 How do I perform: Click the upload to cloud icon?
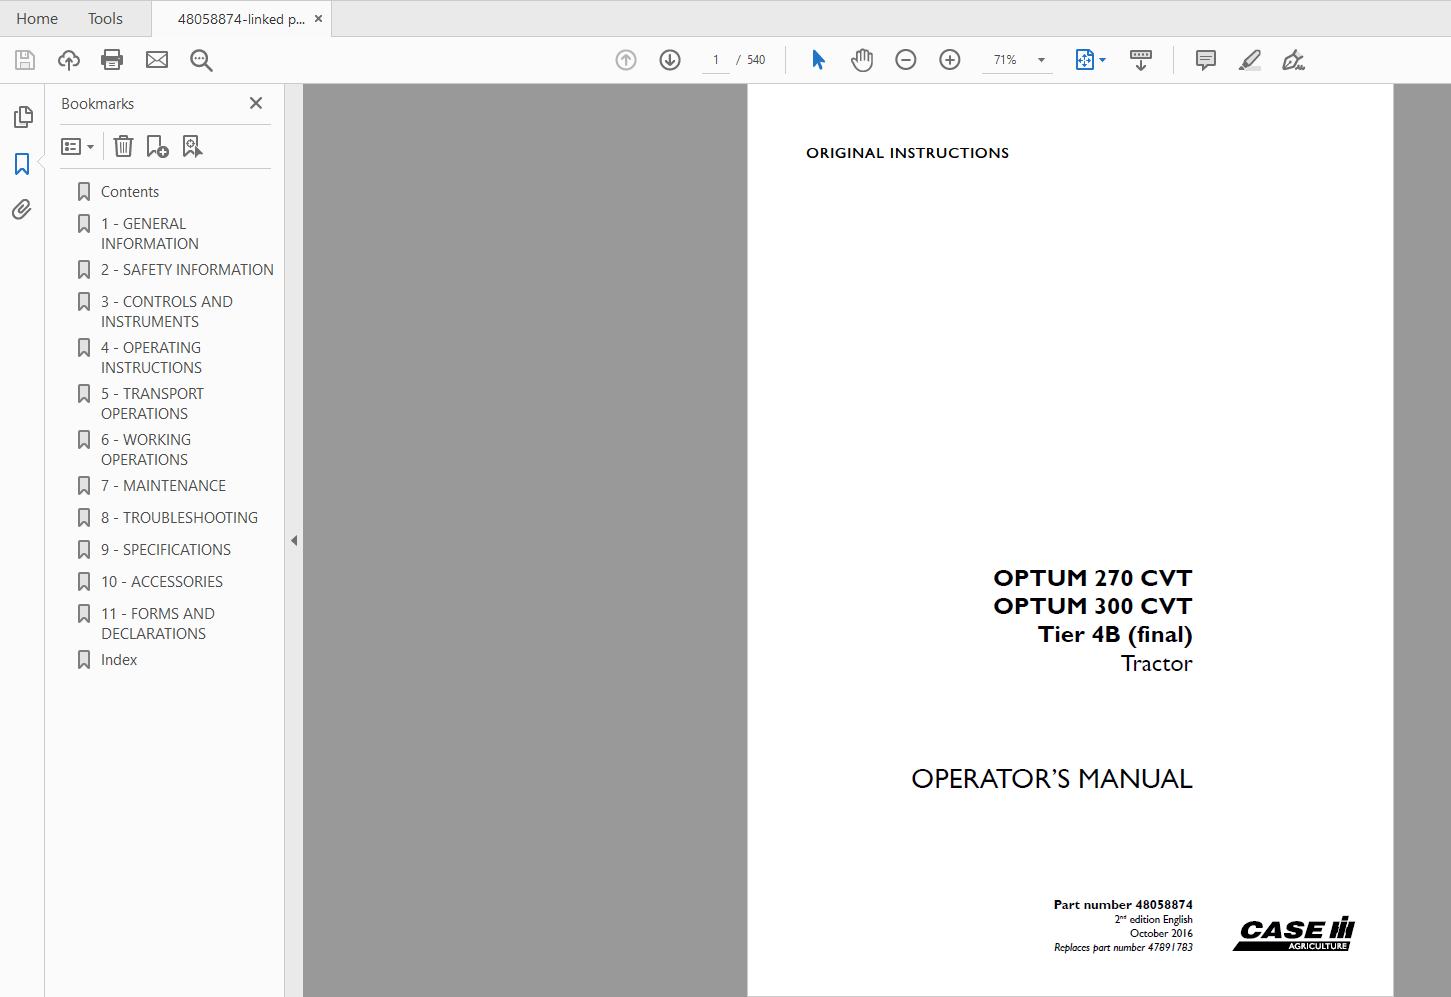(x=69, y=60)
